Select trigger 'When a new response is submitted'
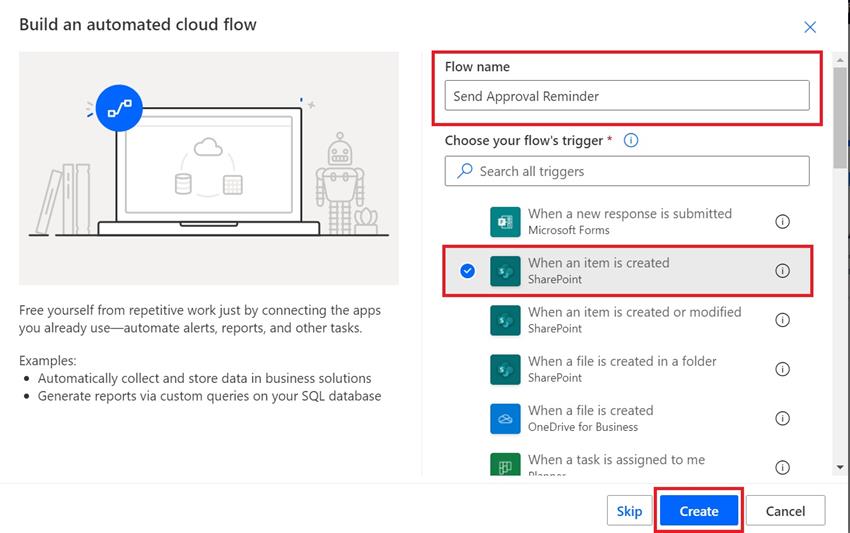The height and width of the screenshot is (533, 850). (627, 221)
